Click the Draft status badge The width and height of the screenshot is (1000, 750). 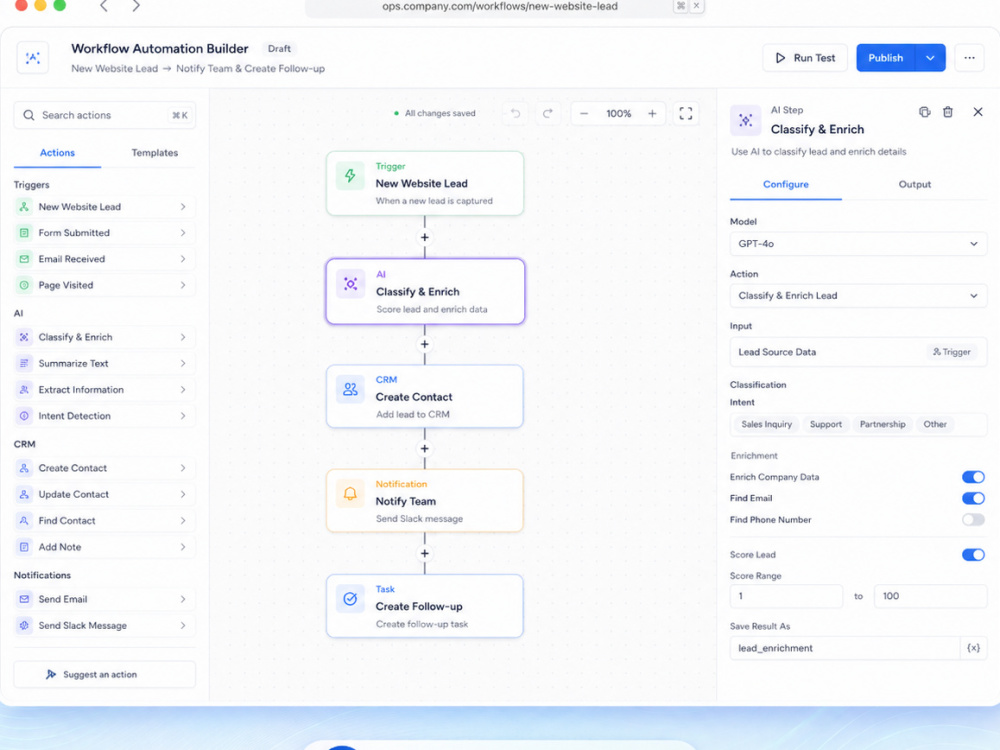pos(279,48)
